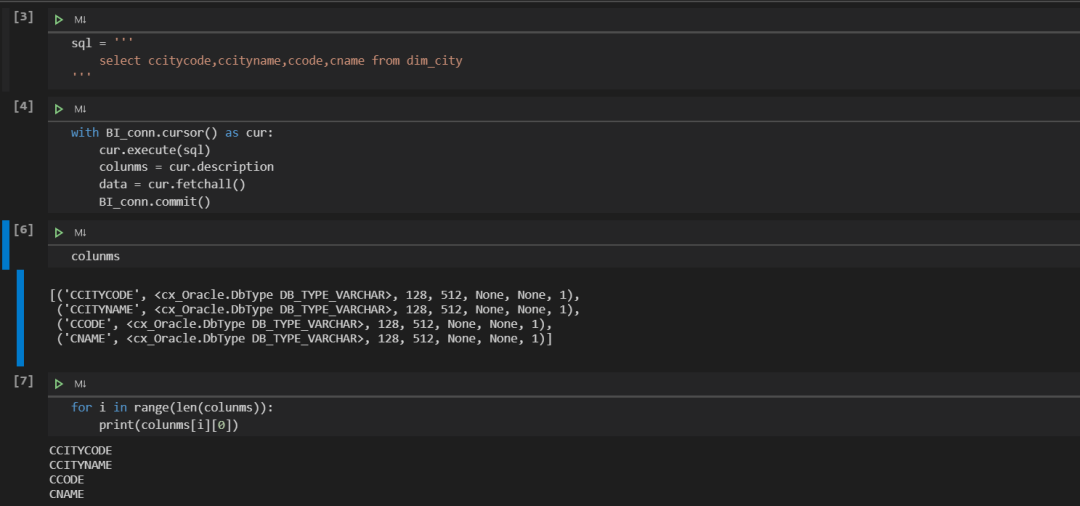Run the cell containing the sql string
Screen dimensions: 1080x506
[x=59, y=20]
